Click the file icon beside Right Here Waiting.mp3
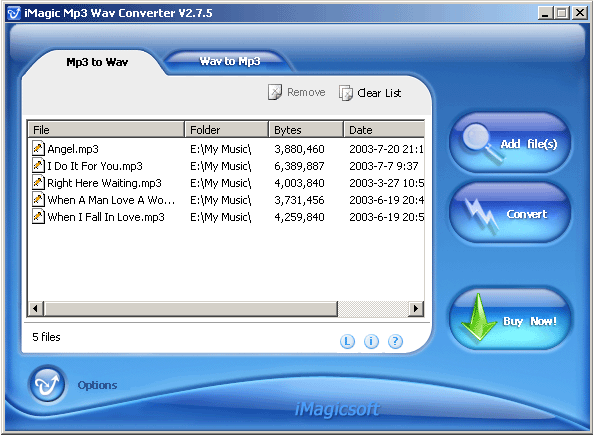 pos(38,182)
